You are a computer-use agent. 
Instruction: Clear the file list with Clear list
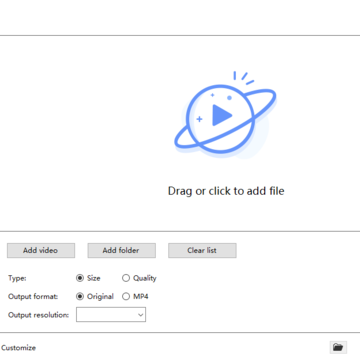202,250
